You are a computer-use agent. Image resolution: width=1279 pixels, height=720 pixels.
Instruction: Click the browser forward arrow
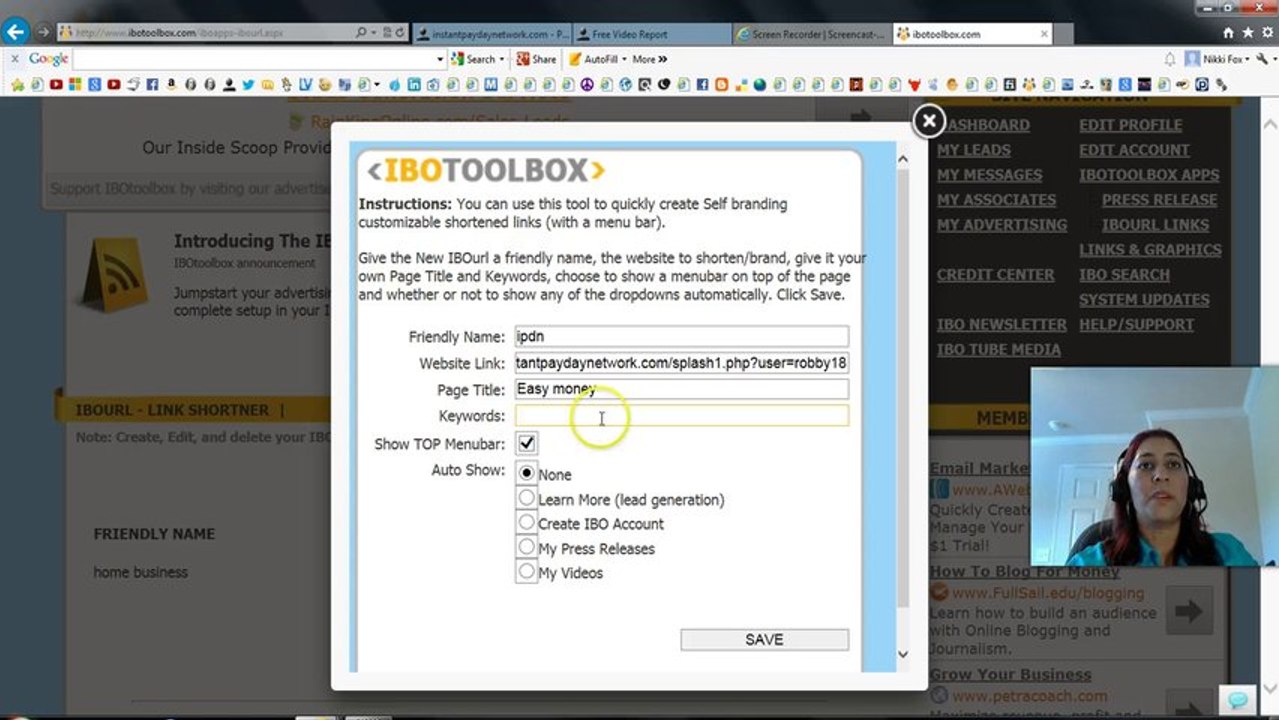44,32
